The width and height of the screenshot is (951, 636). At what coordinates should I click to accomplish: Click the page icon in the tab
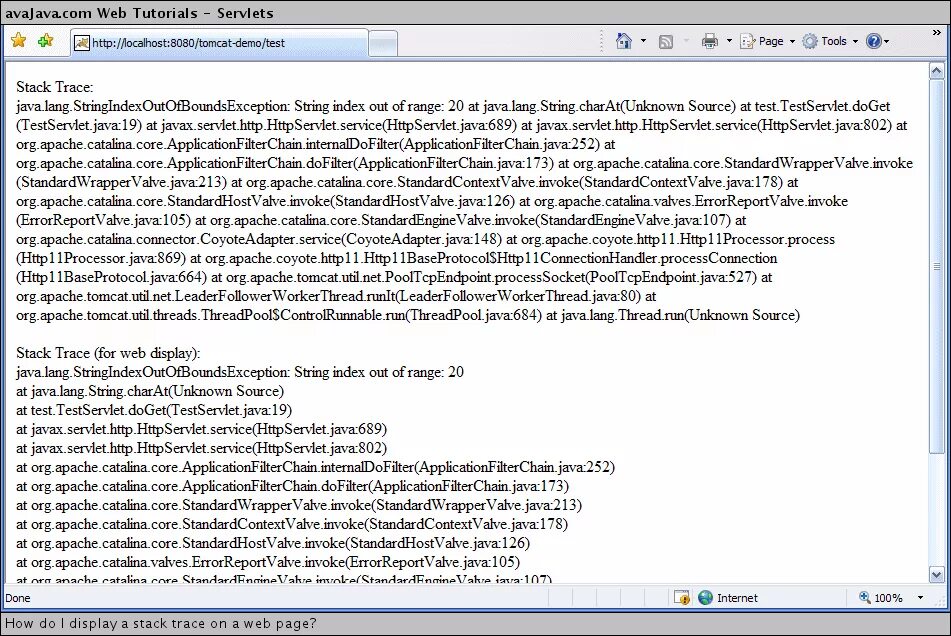coord(82,42)
